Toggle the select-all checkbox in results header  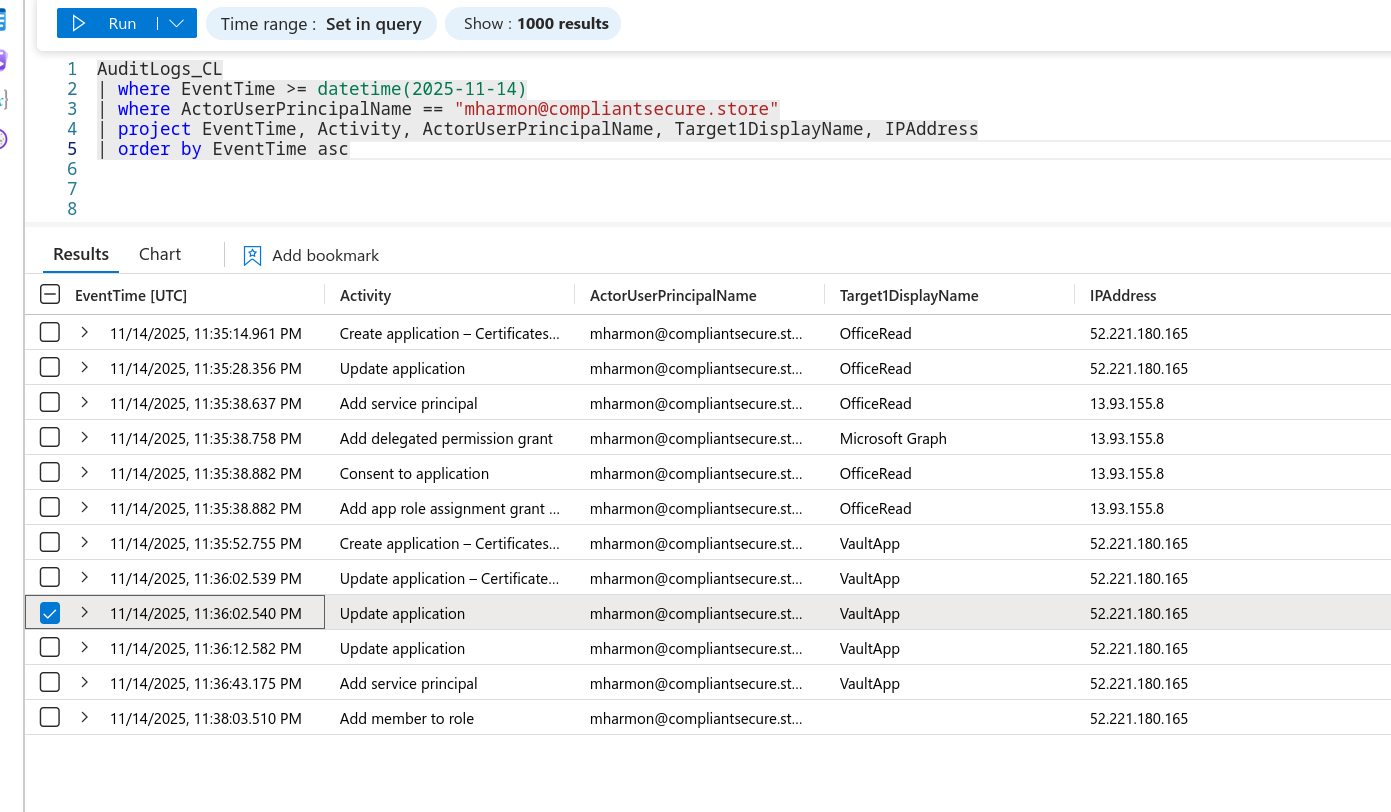(x=49, y=294)
